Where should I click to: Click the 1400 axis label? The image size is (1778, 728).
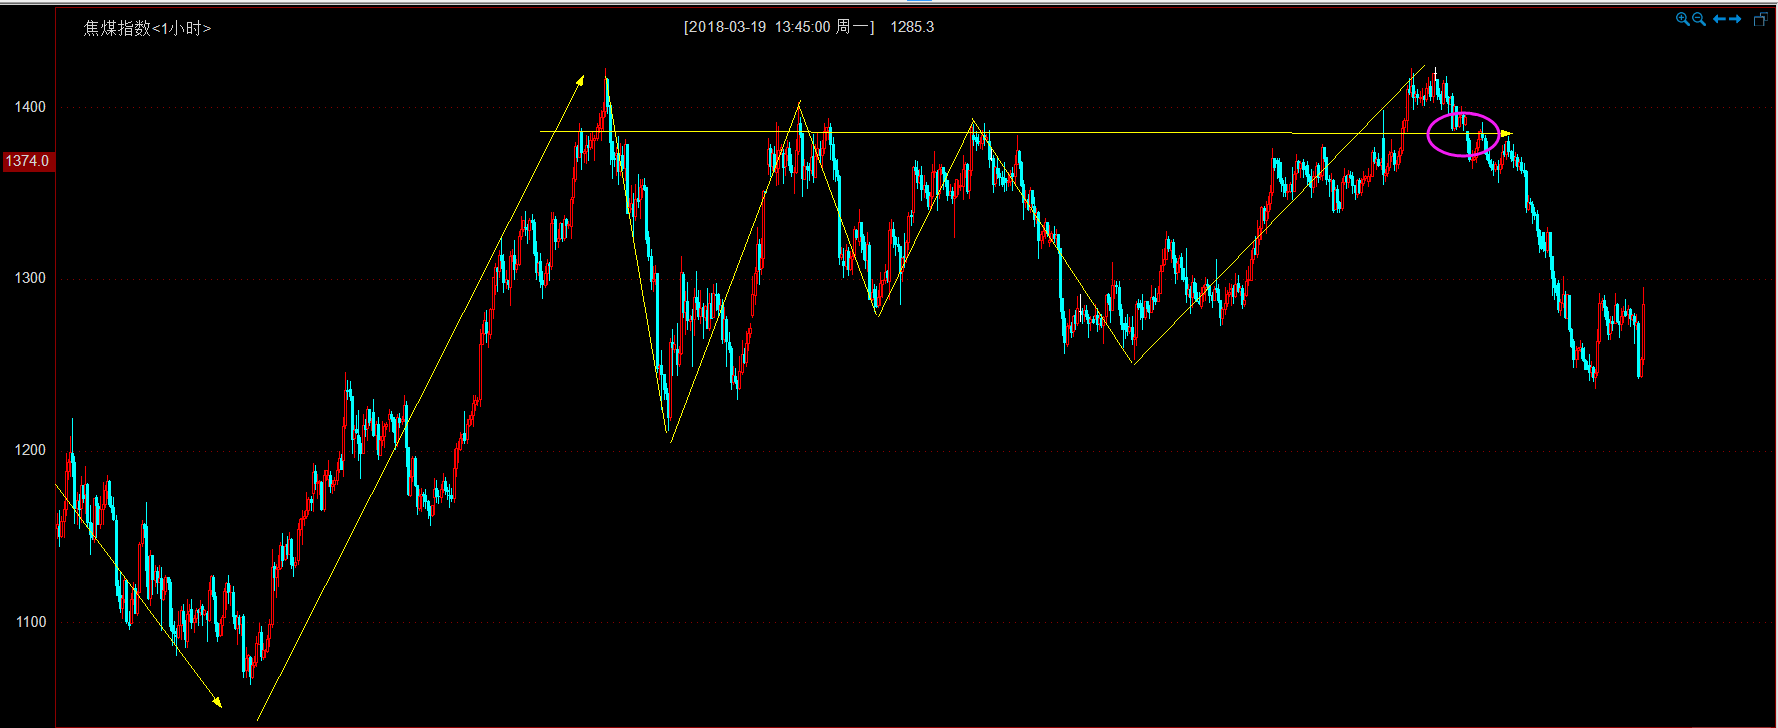[x=30, y=107]
